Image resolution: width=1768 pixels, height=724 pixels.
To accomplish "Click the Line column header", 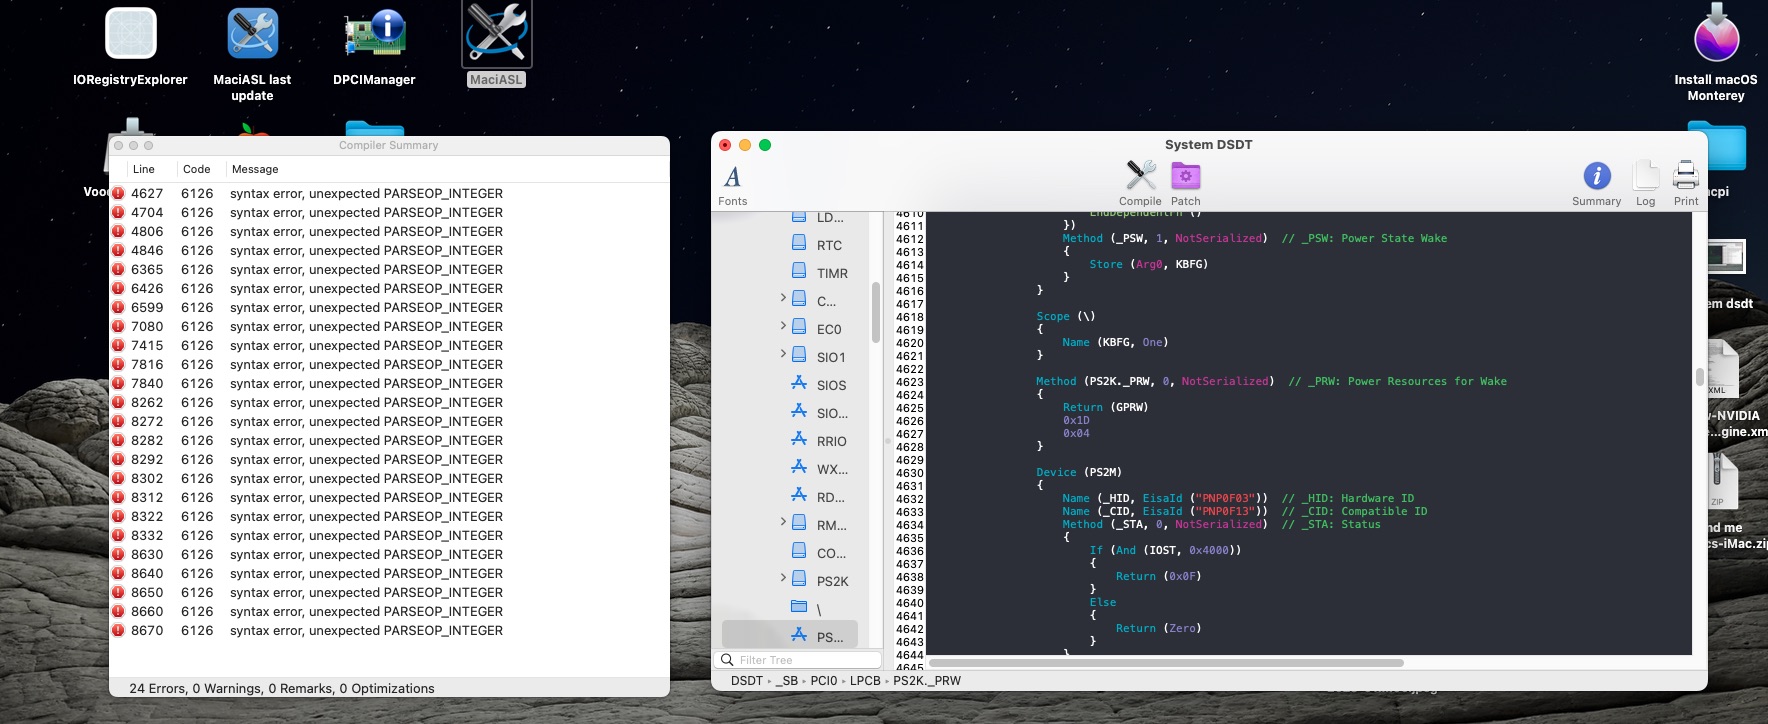I will [x=144, y=169].
